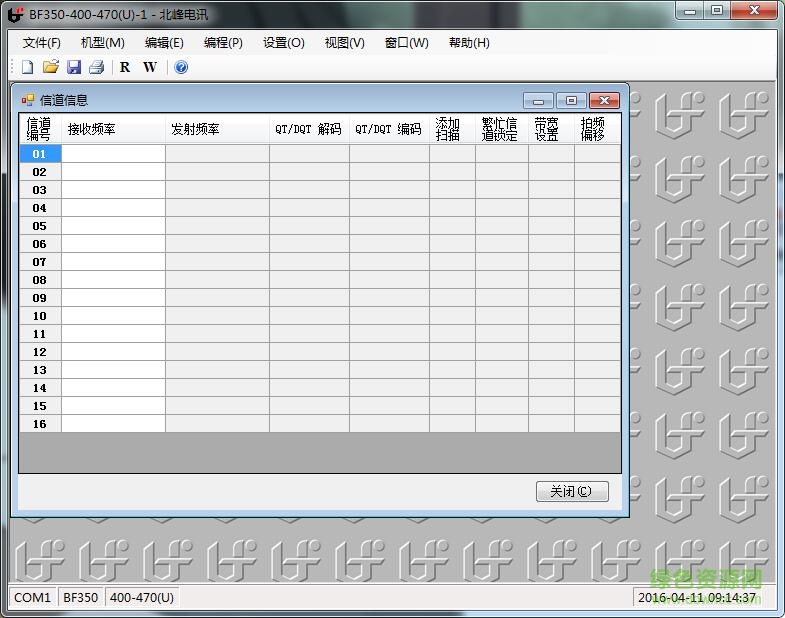The width and height of the screenshot is (785, 618).
Task: Open the 编辑(E) menu
Action: (x=164, y=43)
